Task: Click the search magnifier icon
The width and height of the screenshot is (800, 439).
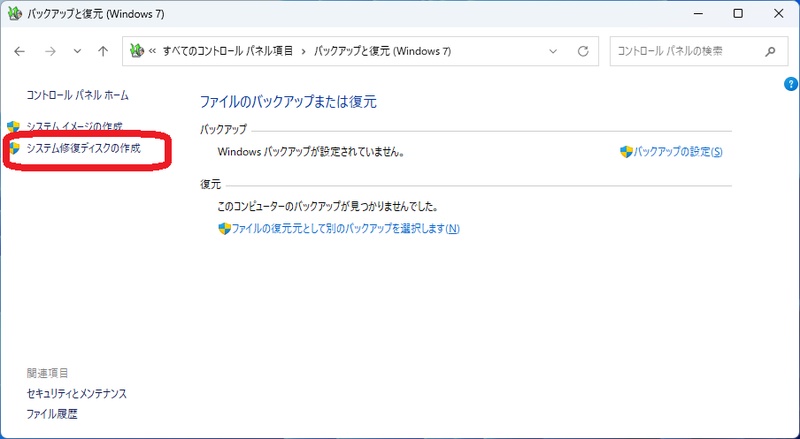Action: coord(770,51)
